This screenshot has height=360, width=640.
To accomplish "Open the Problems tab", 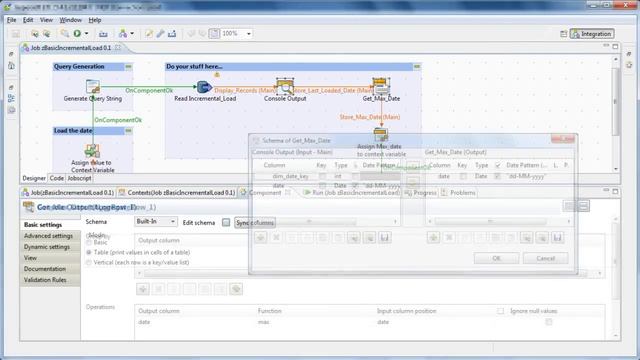I will point(459,192).
